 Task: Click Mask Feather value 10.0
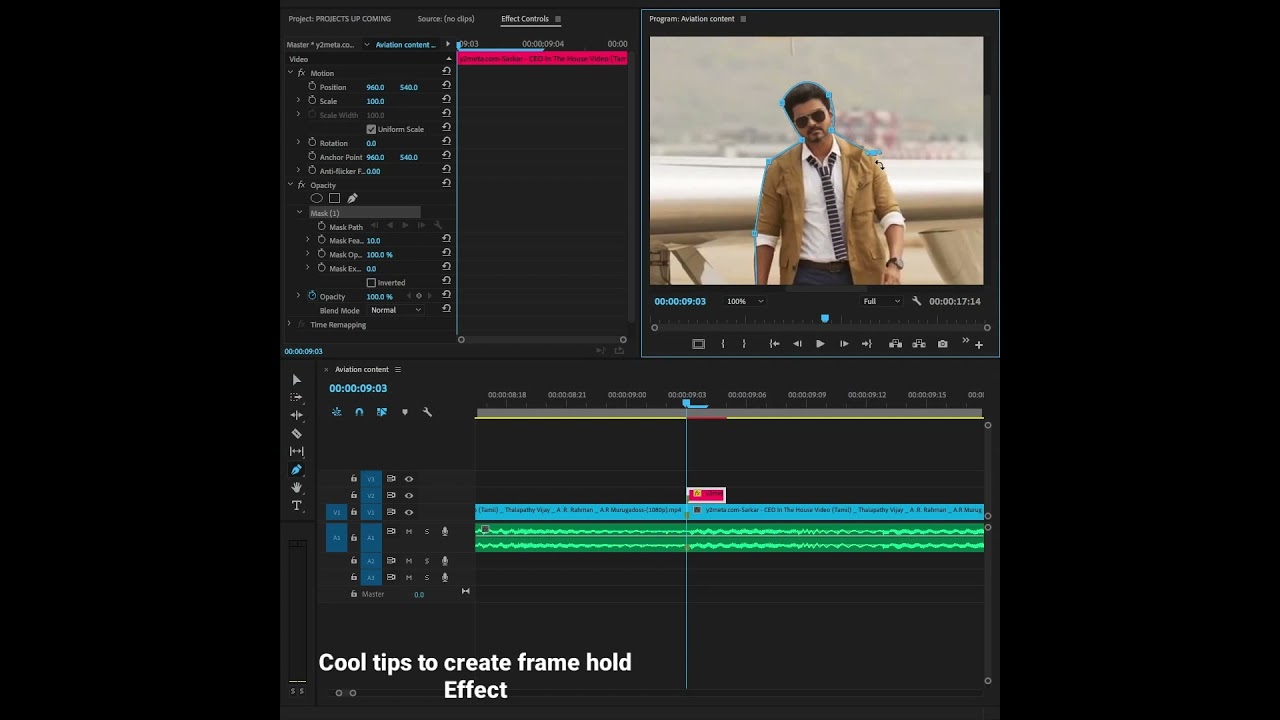[x=373, y=241]
